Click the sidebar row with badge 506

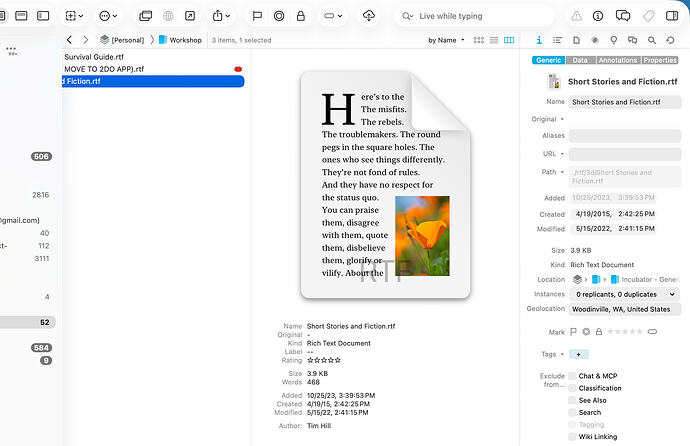(x=28, y=157)
